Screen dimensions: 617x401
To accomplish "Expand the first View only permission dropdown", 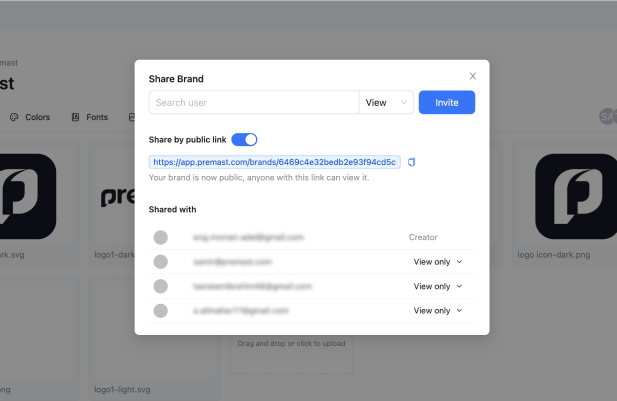I will tap(438, 262).
